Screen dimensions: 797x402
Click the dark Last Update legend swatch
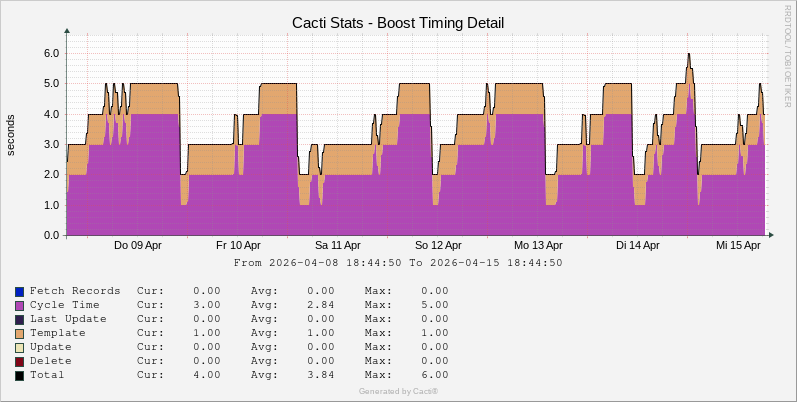pyautogui.click(x=19, y=319)
